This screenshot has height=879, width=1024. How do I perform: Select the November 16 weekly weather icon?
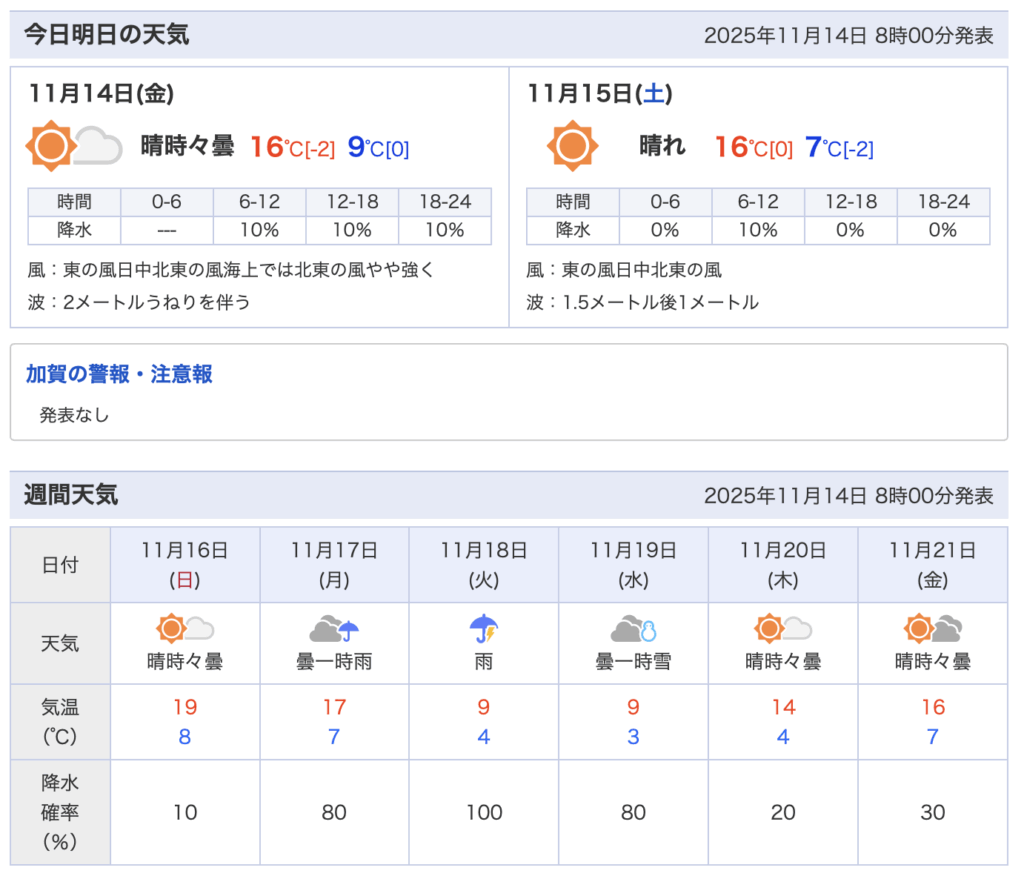(185, 629)
